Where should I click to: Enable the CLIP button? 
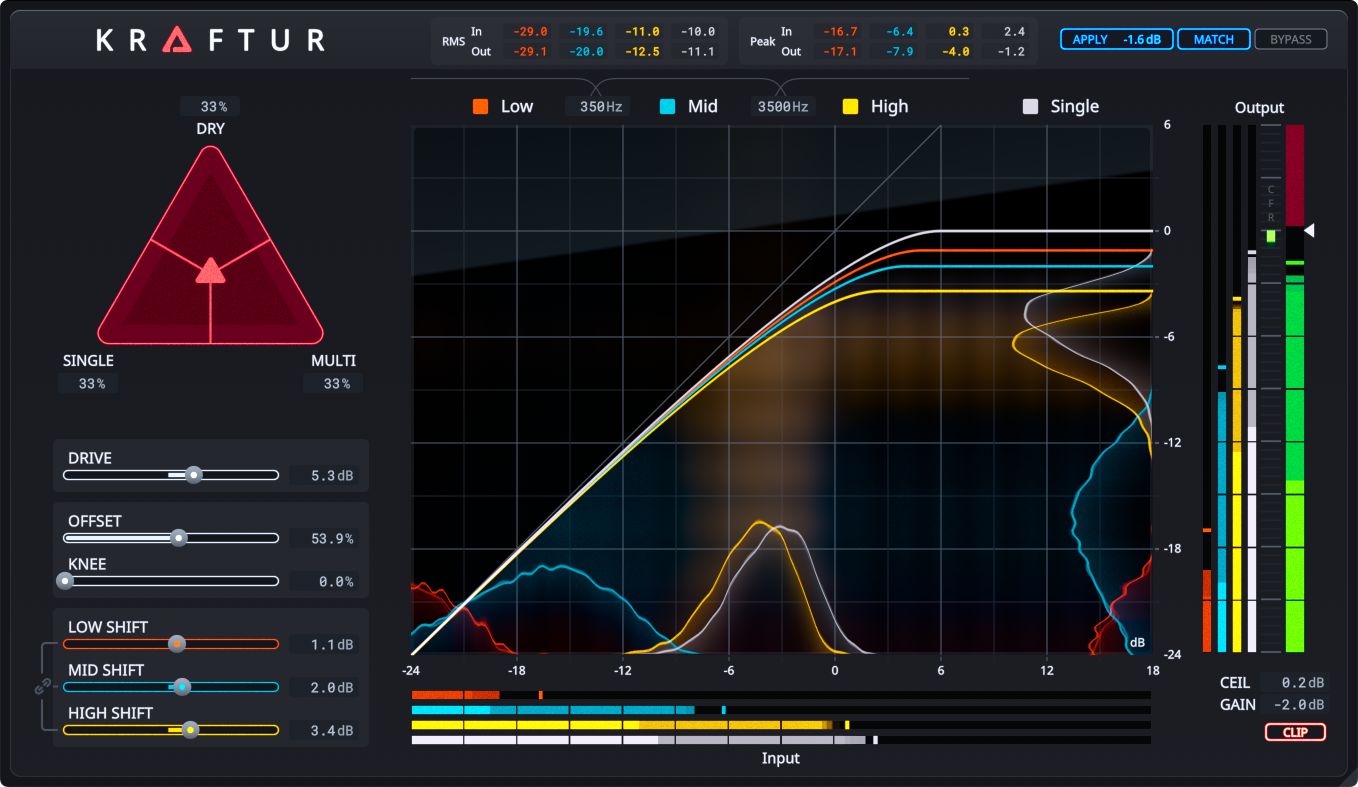[1294, 732]
